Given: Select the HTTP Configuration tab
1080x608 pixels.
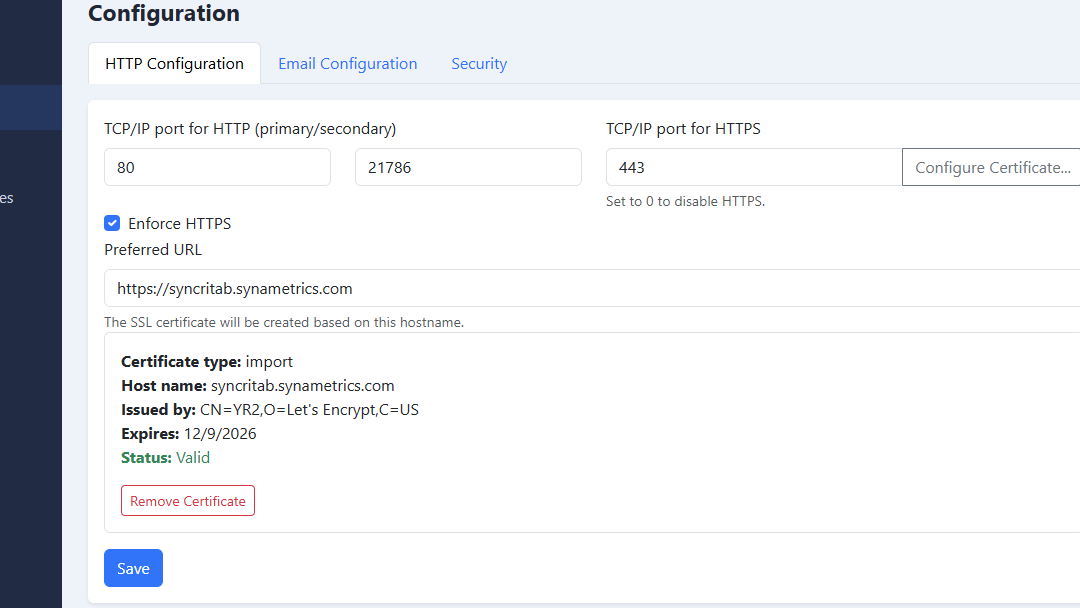Looking at the screenshot, I should (174, 63).
